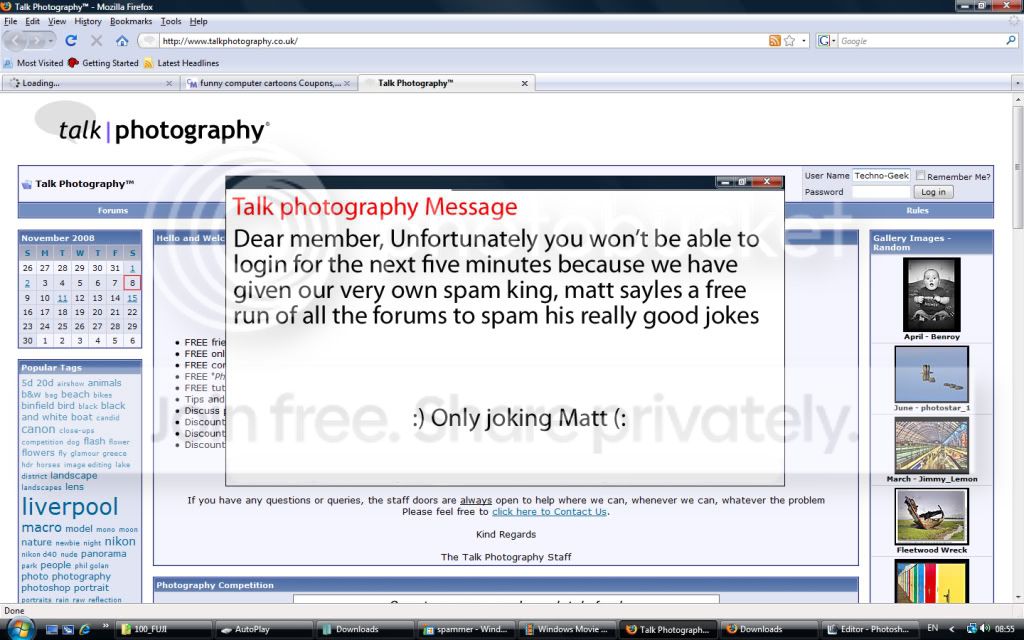Screen dimensions: 1024x640
Task: Click the Log in button
Action: (933, 192)
